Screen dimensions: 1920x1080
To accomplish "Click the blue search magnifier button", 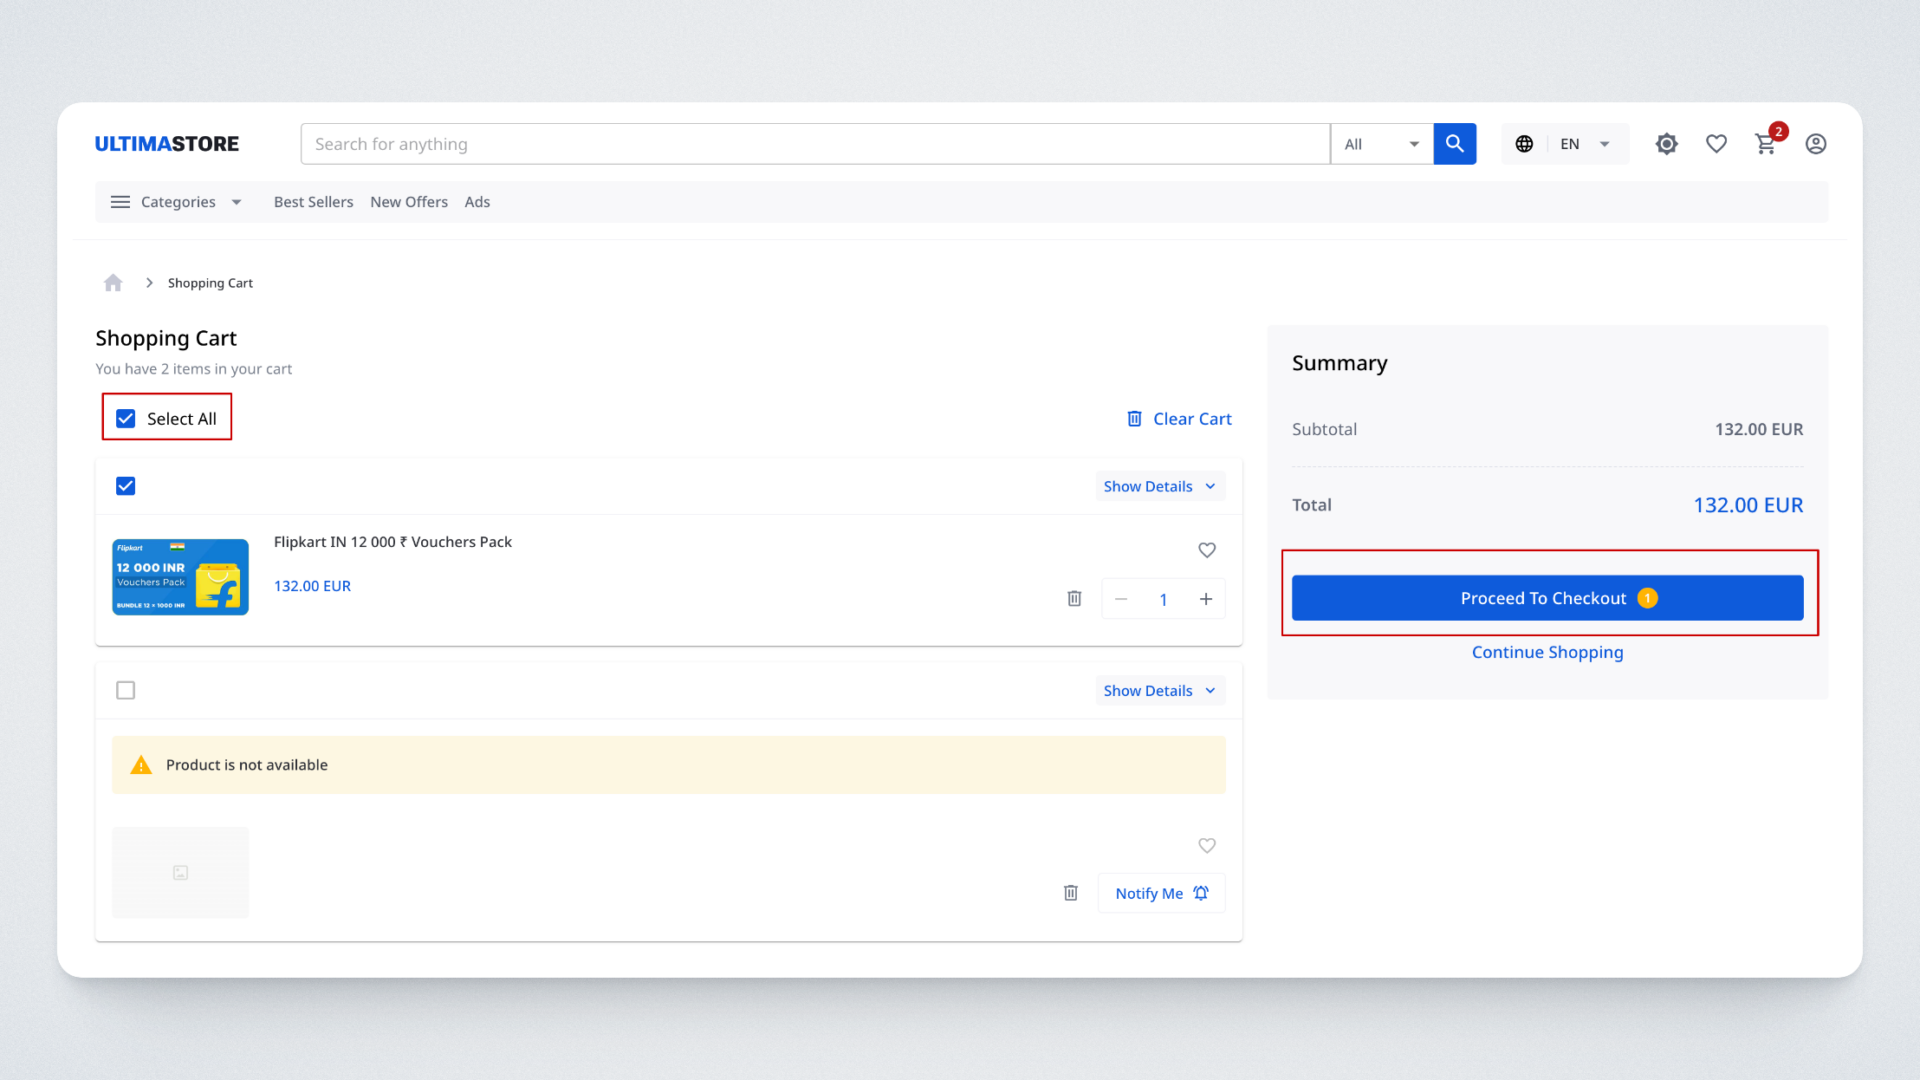I will (1454, 144).
